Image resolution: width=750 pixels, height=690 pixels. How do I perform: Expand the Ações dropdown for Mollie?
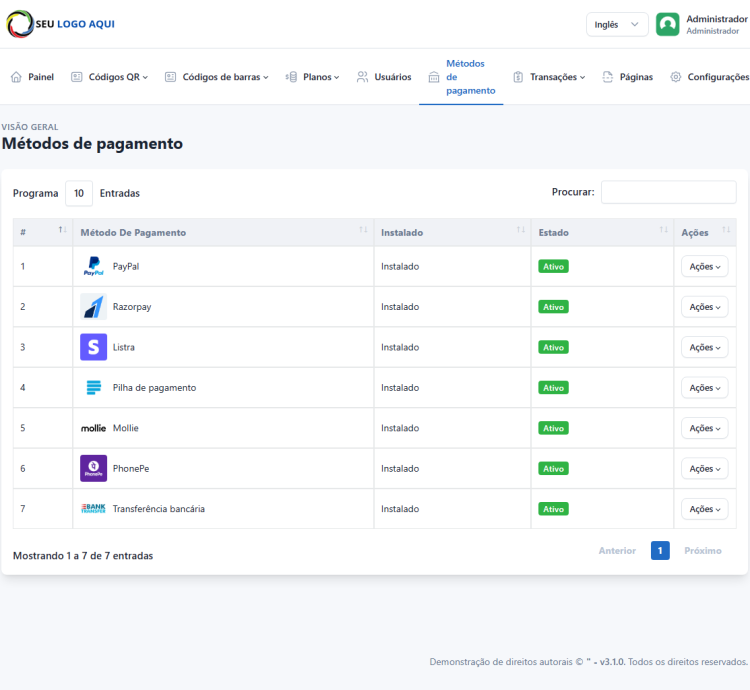704,428
